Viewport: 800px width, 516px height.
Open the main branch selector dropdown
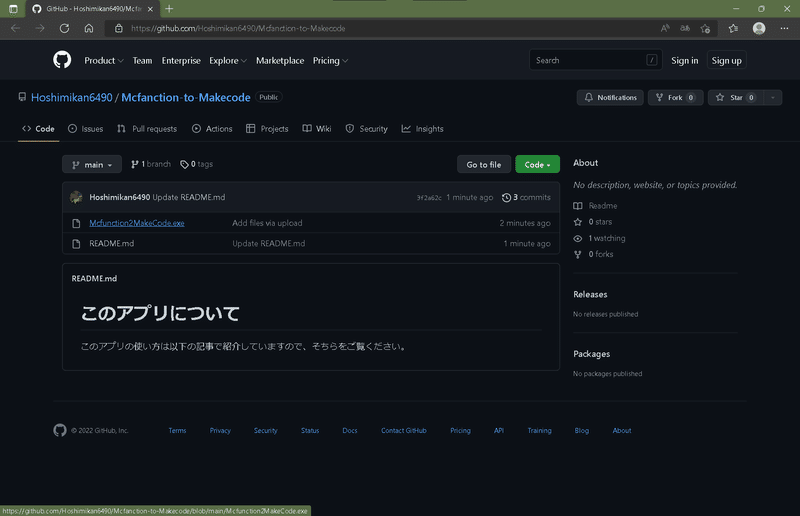(x=92, y=164)
